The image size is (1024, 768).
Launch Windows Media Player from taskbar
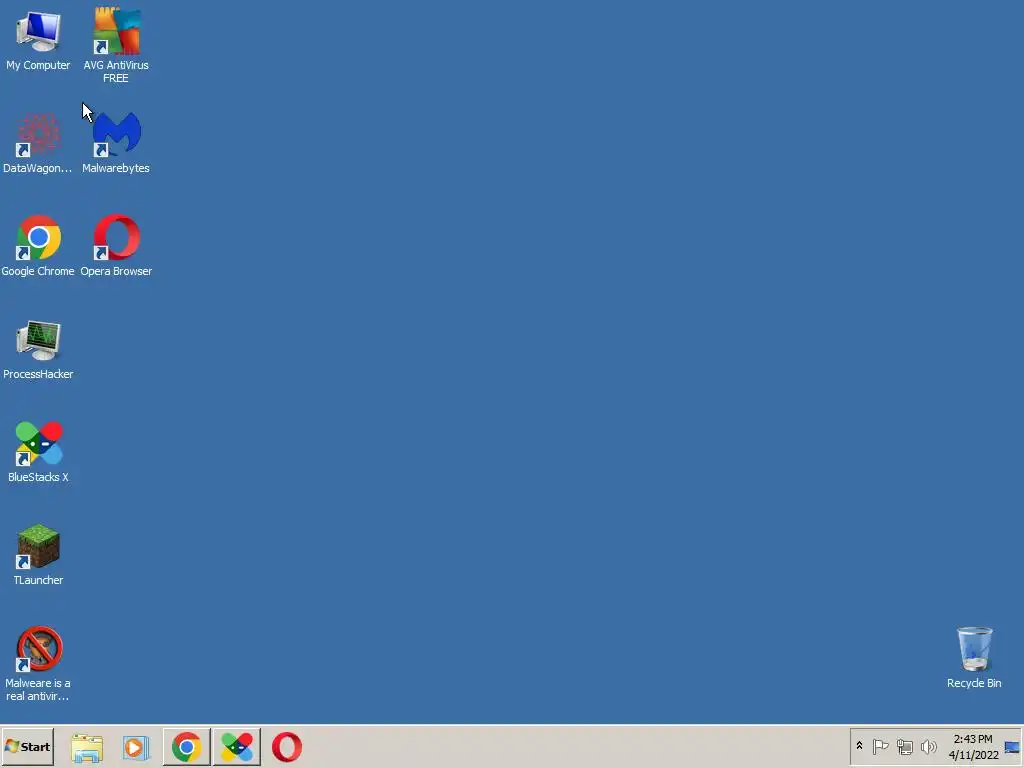(136, 747)
